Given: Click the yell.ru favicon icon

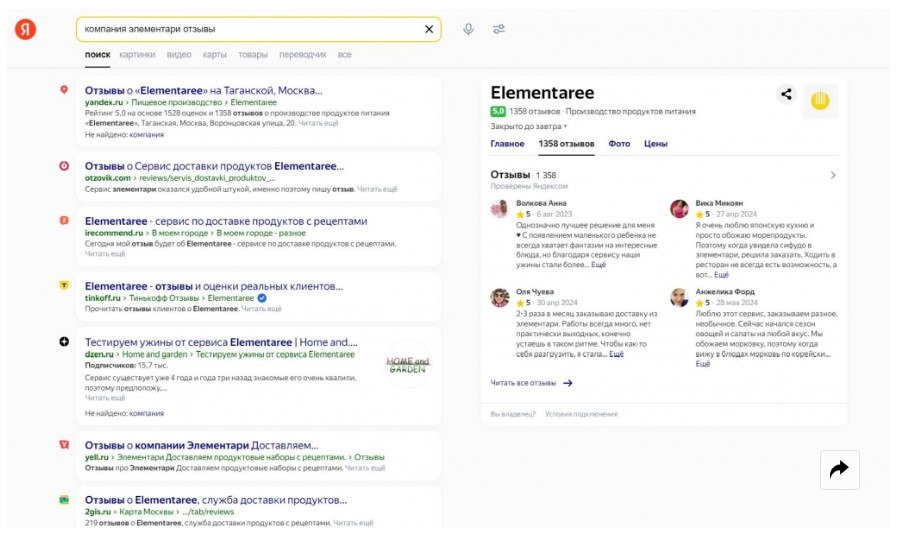Looking at the screenshot, I should pos(64,444).
